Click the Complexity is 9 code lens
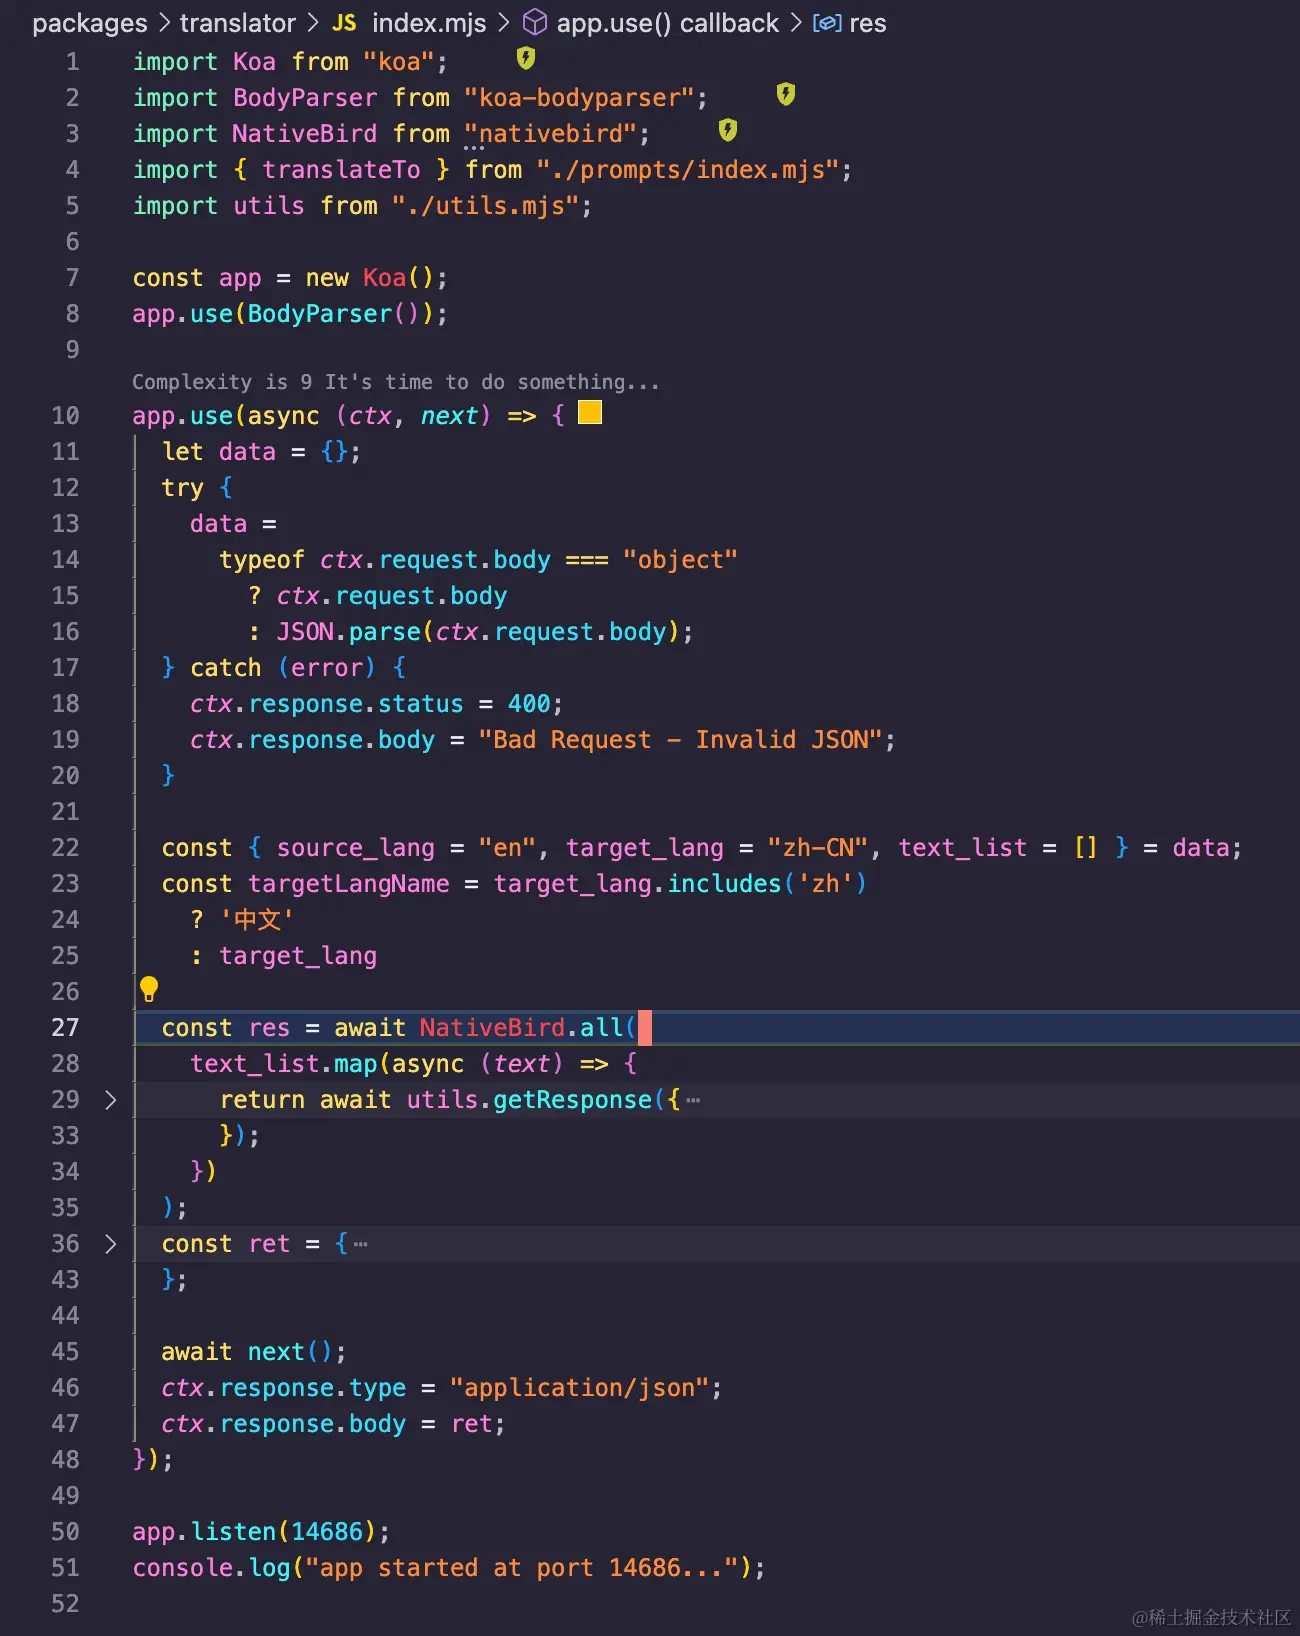 click(x=395, y=382)
